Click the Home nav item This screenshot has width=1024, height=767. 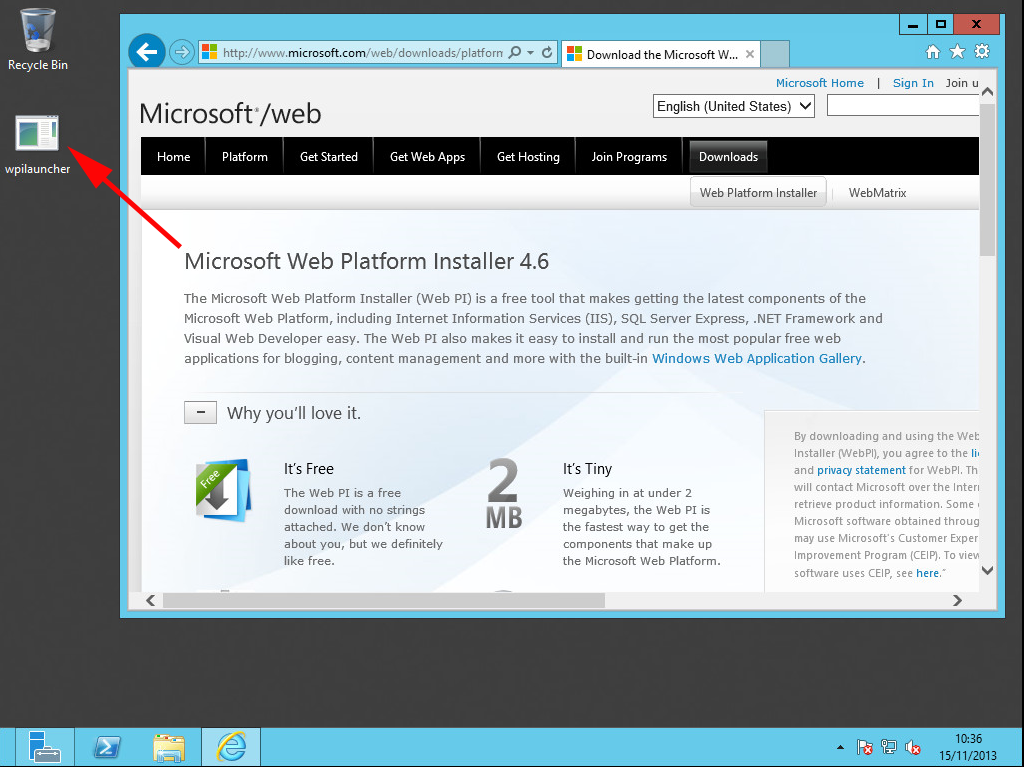tap(173, 157)
